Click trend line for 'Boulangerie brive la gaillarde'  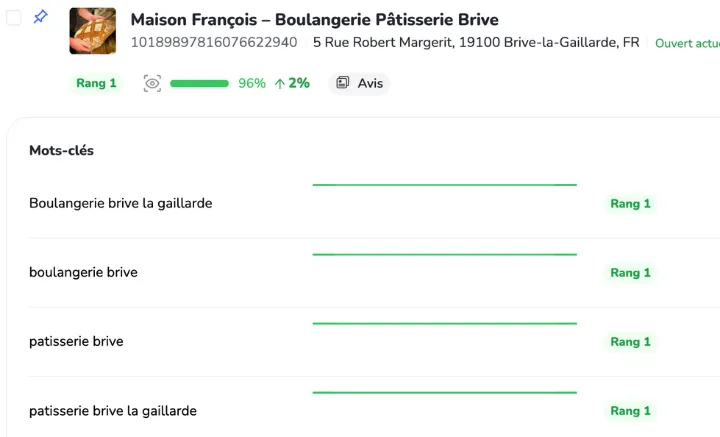(x=444, y=185)
